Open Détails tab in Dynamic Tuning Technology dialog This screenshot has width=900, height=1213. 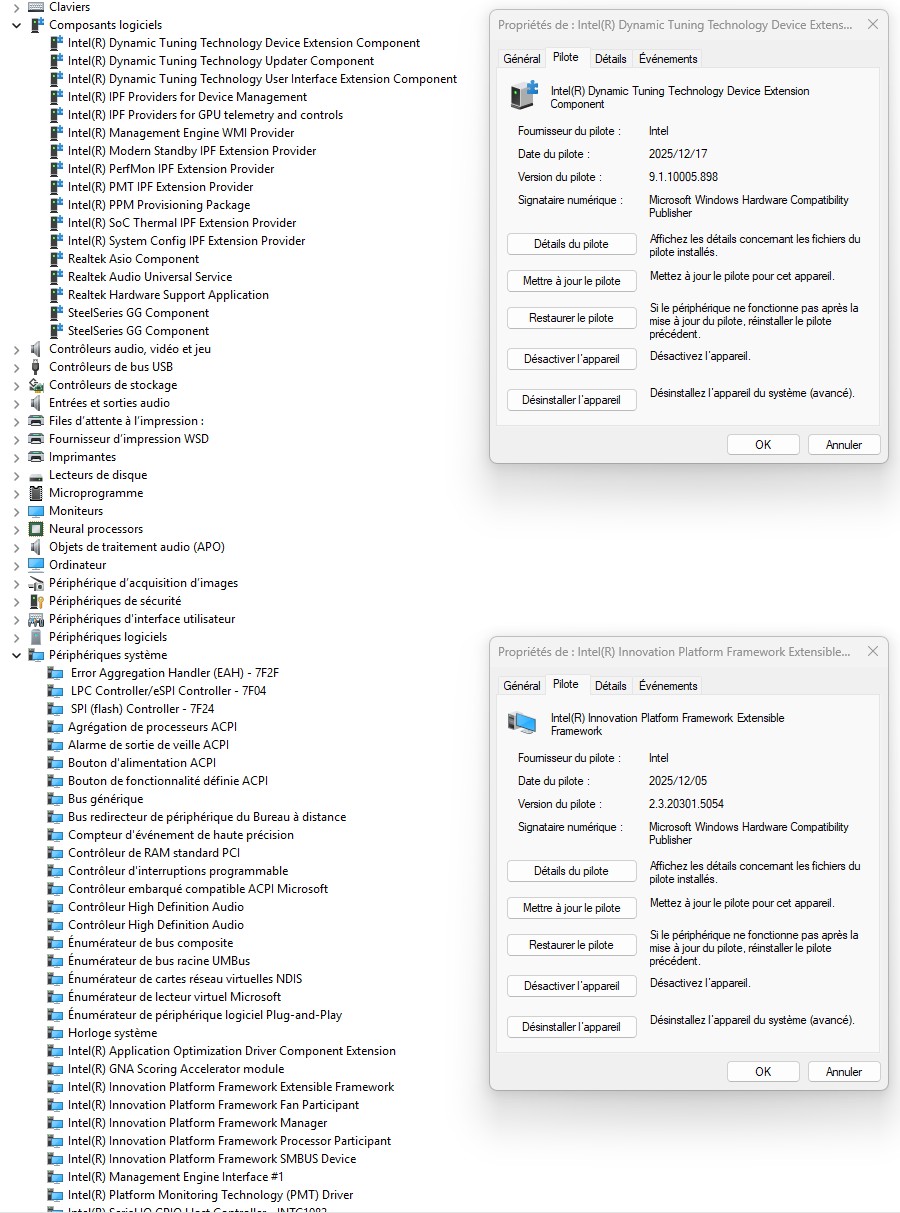tap(610, 59)
